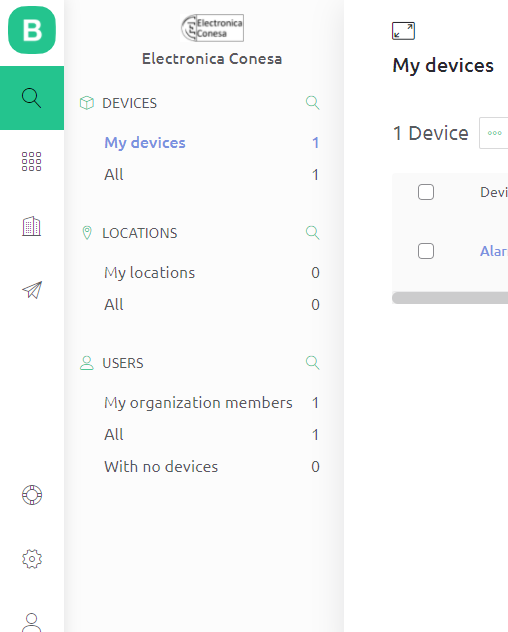Click the green Blynk B logo
508x632 pixels.
[32, 30]
